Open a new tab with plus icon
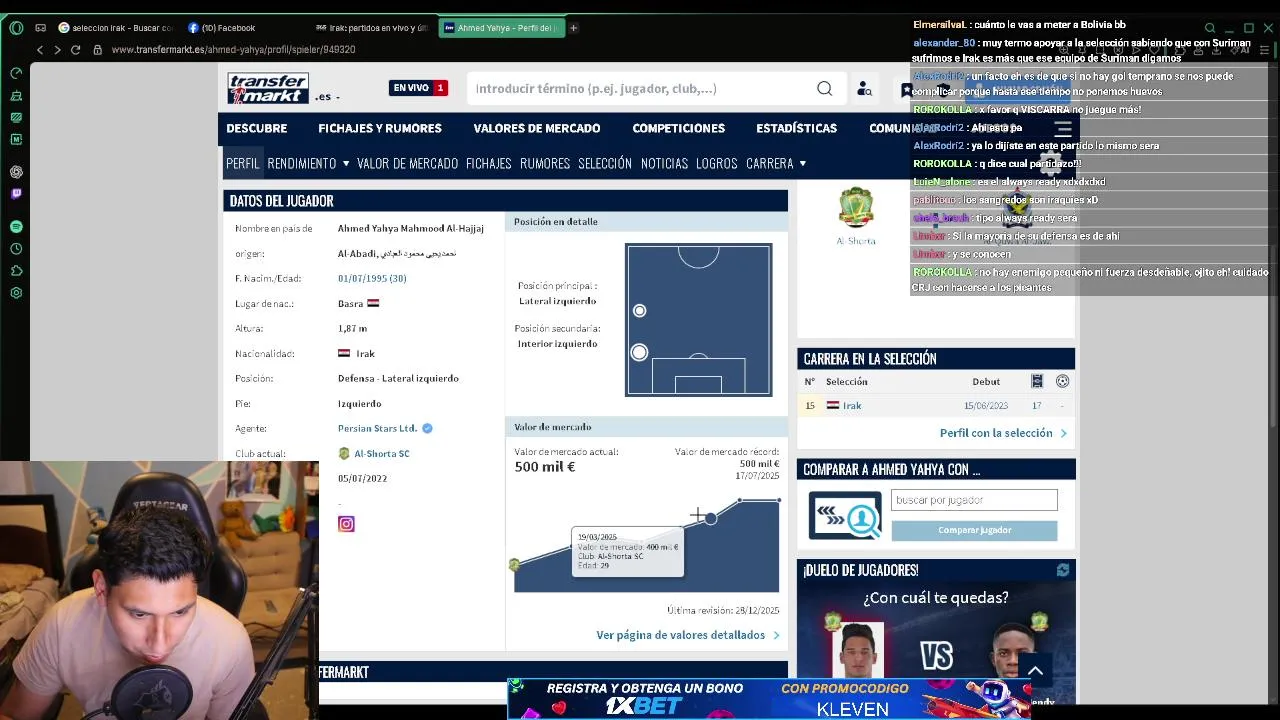This screenshot has height=720, width=1280. (573, 28)
